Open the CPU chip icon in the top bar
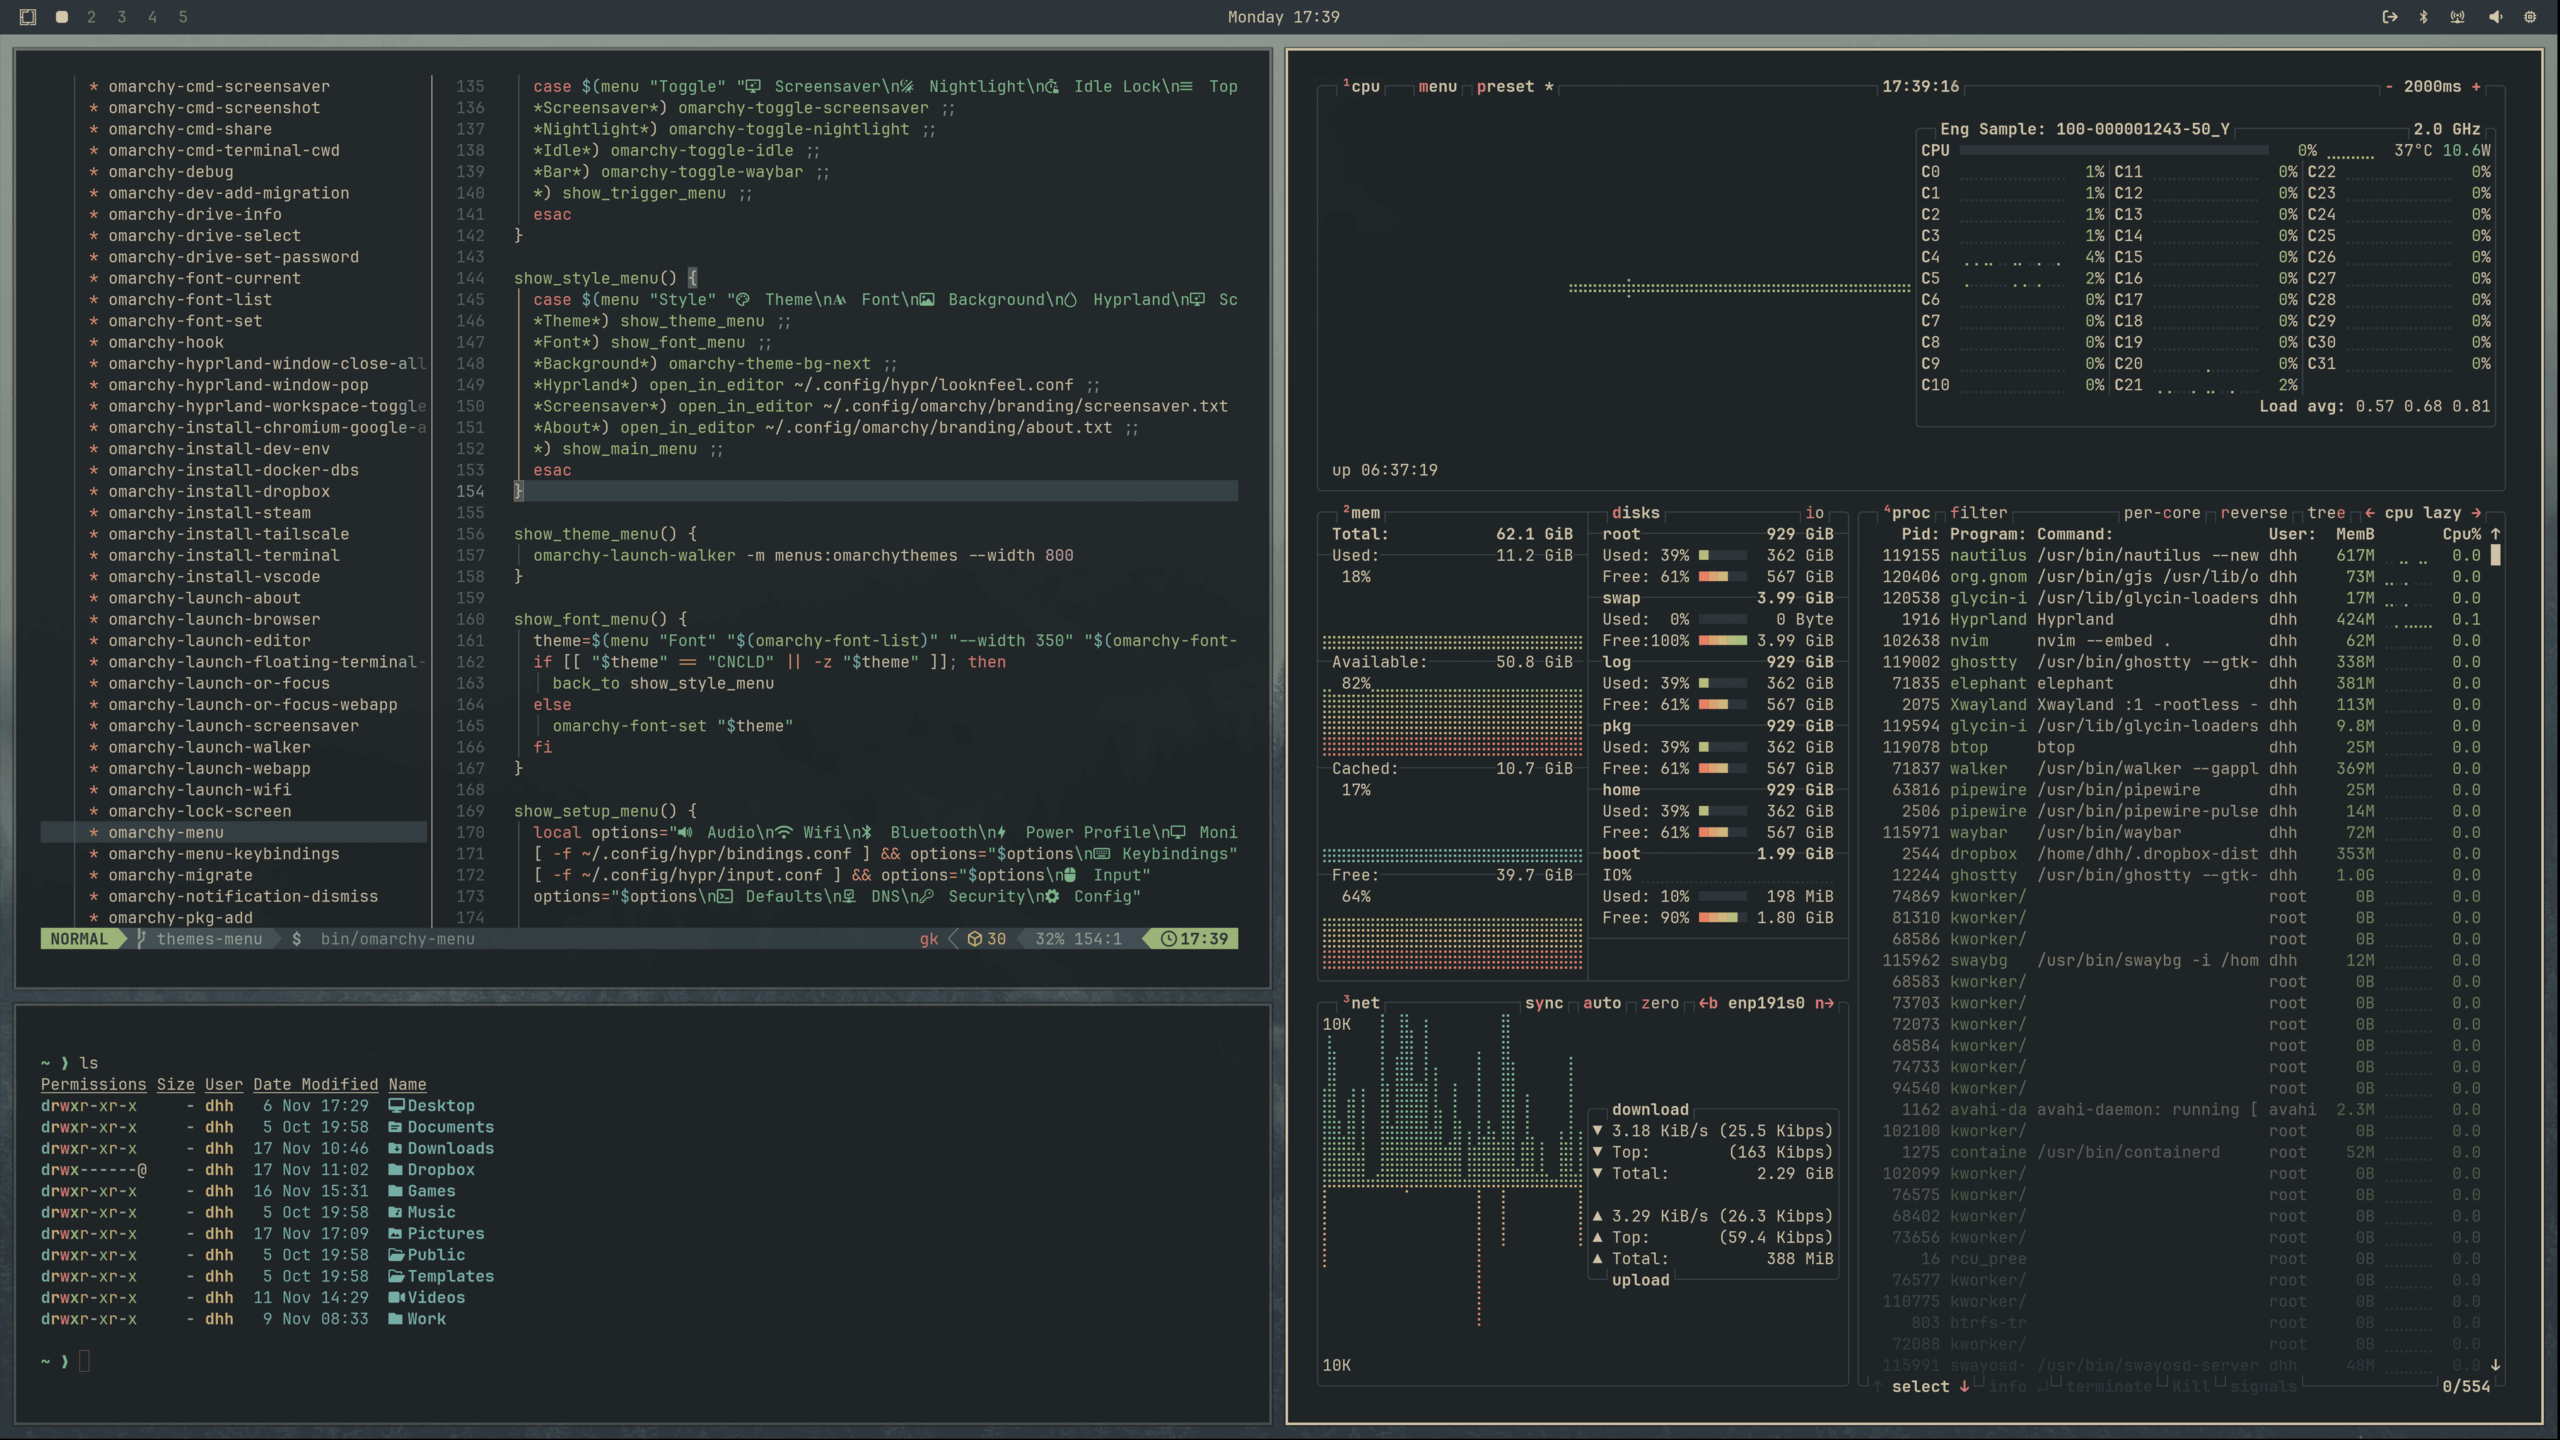This screenshot has height=1440, width=2560. [x=2530, y=17]
